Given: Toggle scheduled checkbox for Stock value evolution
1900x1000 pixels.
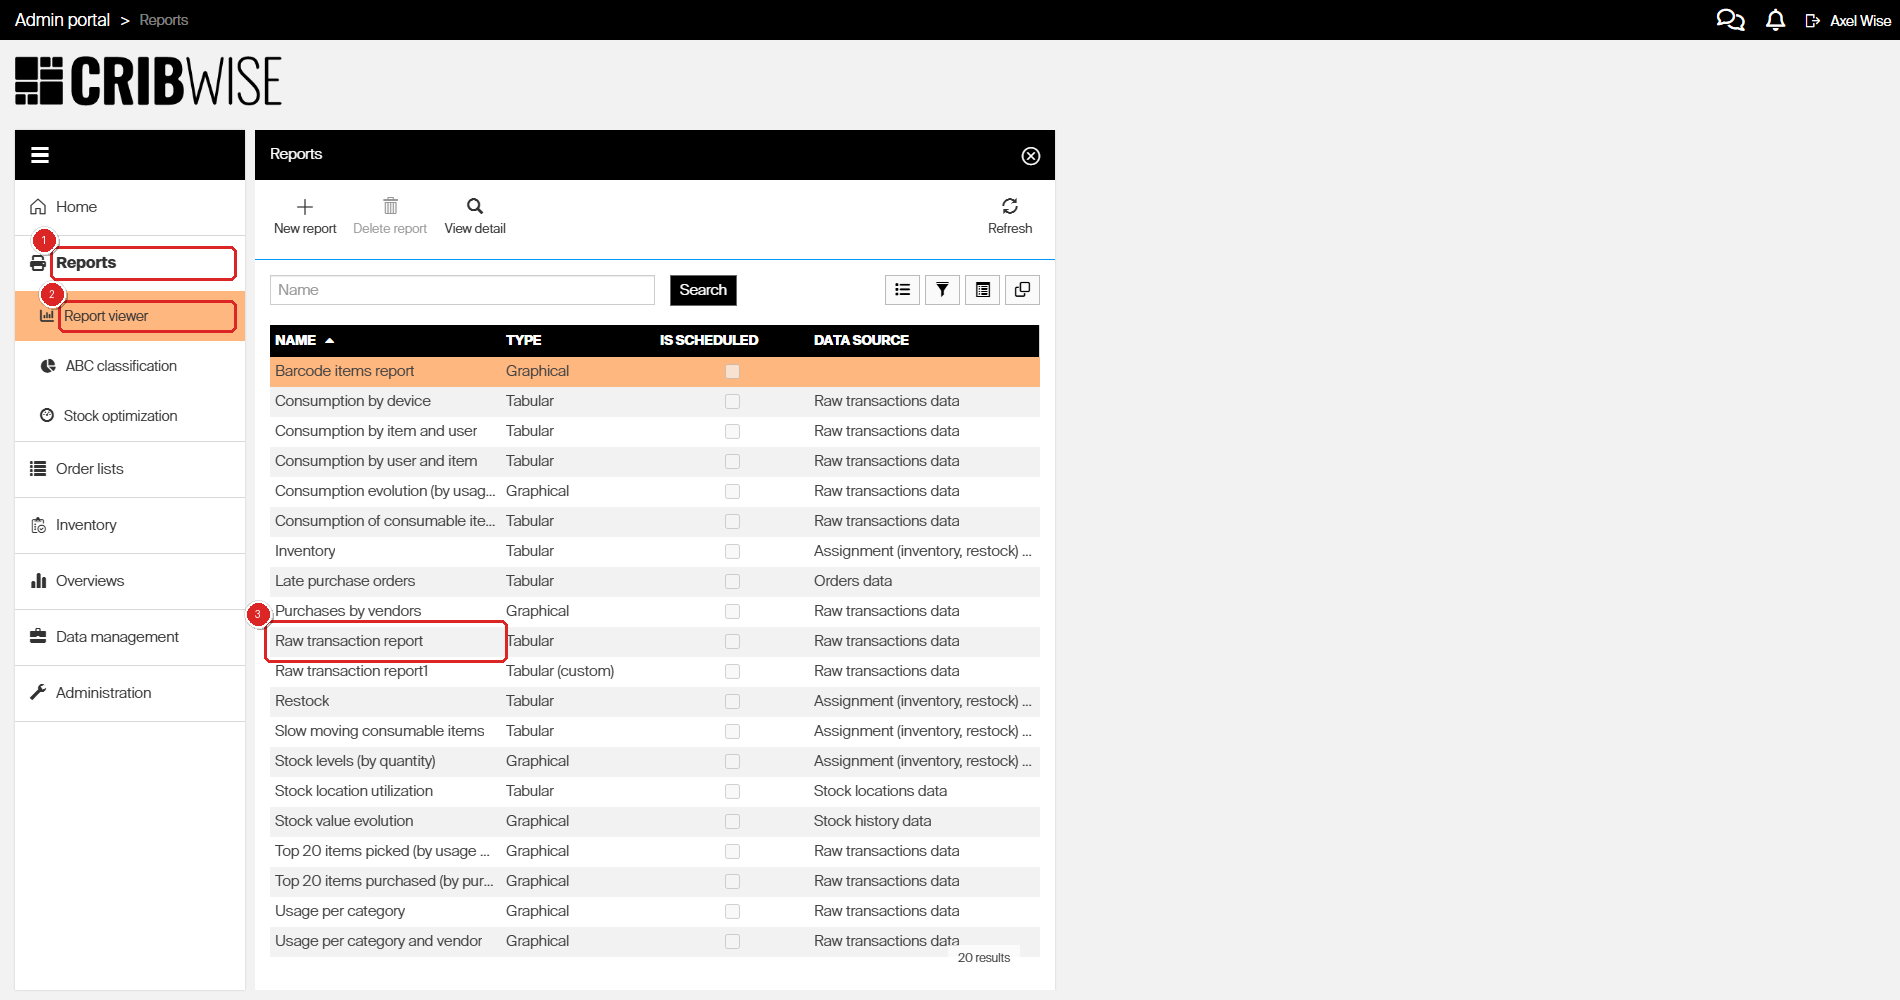Looking at the screenshot, I should tap(732, 821).
